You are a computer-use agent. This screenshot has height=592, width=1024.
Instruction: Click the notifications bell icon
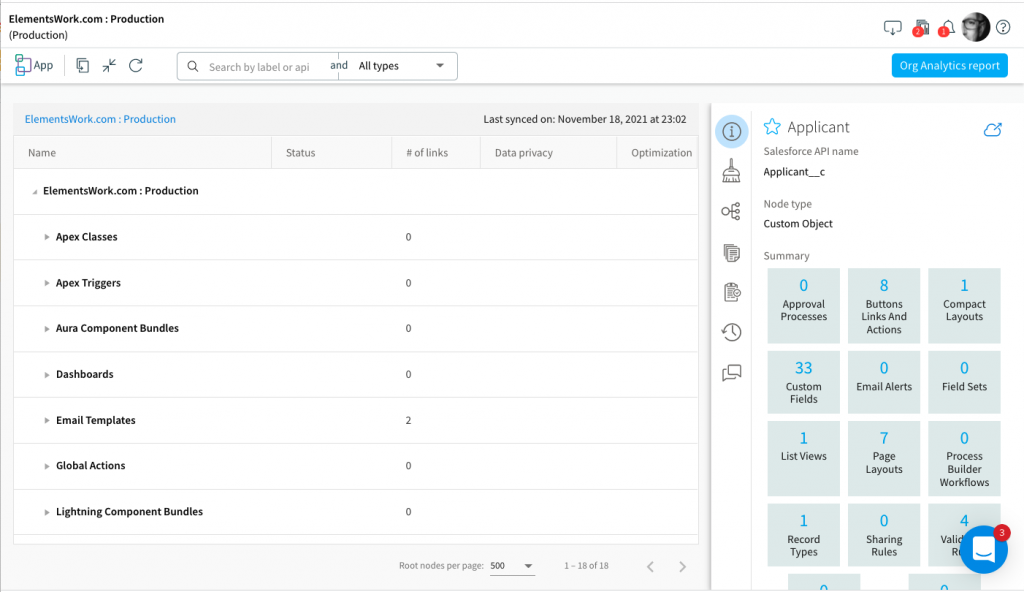946,27
